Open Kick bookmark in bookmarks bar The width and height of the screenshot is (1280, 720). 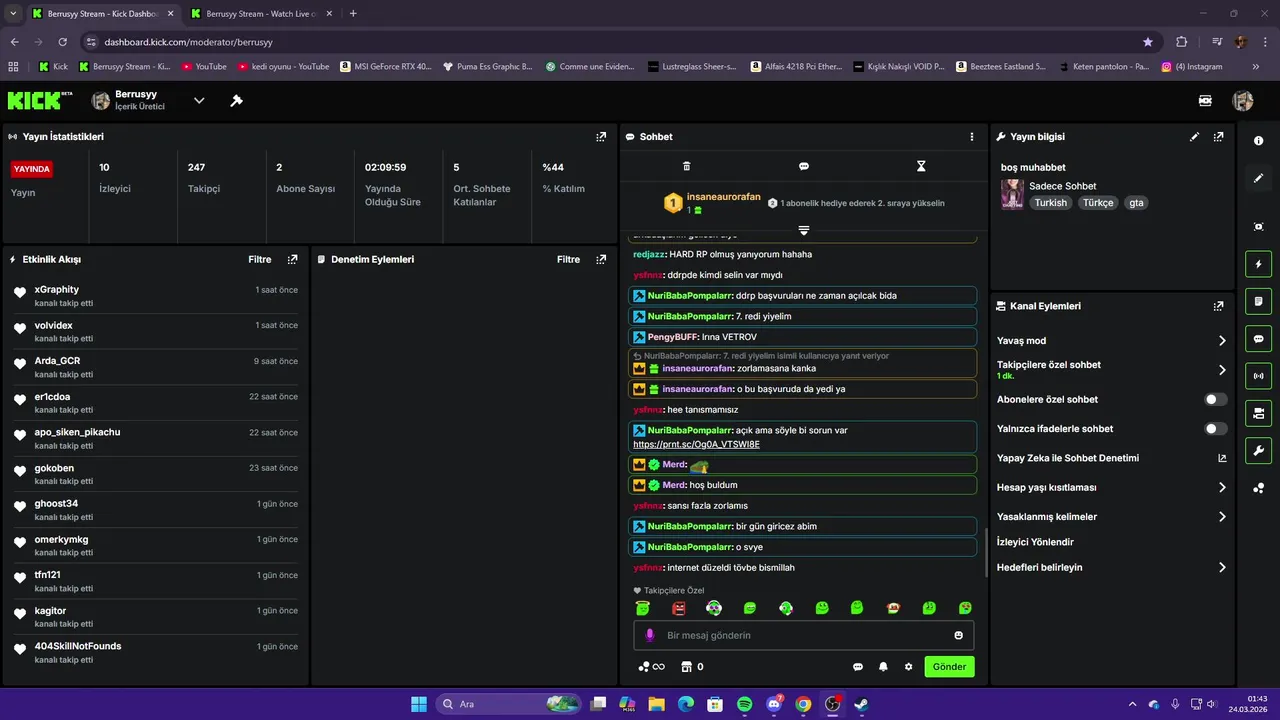[54, 67]
